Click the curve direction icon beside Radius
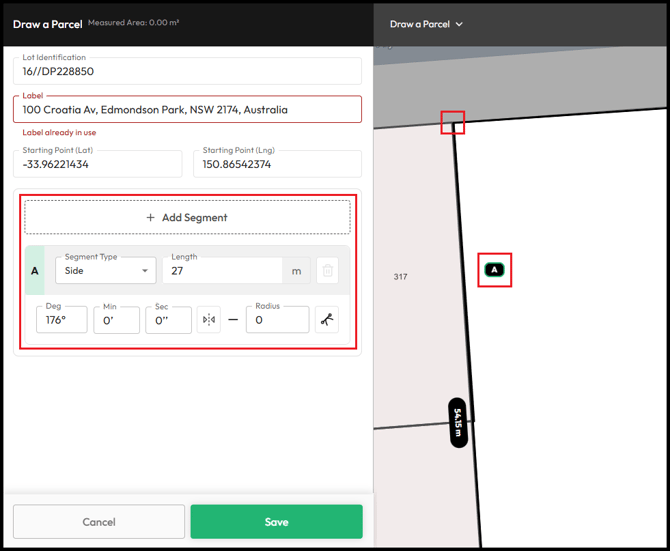Viewport: 670px width, 551px height. coord(327,320)
